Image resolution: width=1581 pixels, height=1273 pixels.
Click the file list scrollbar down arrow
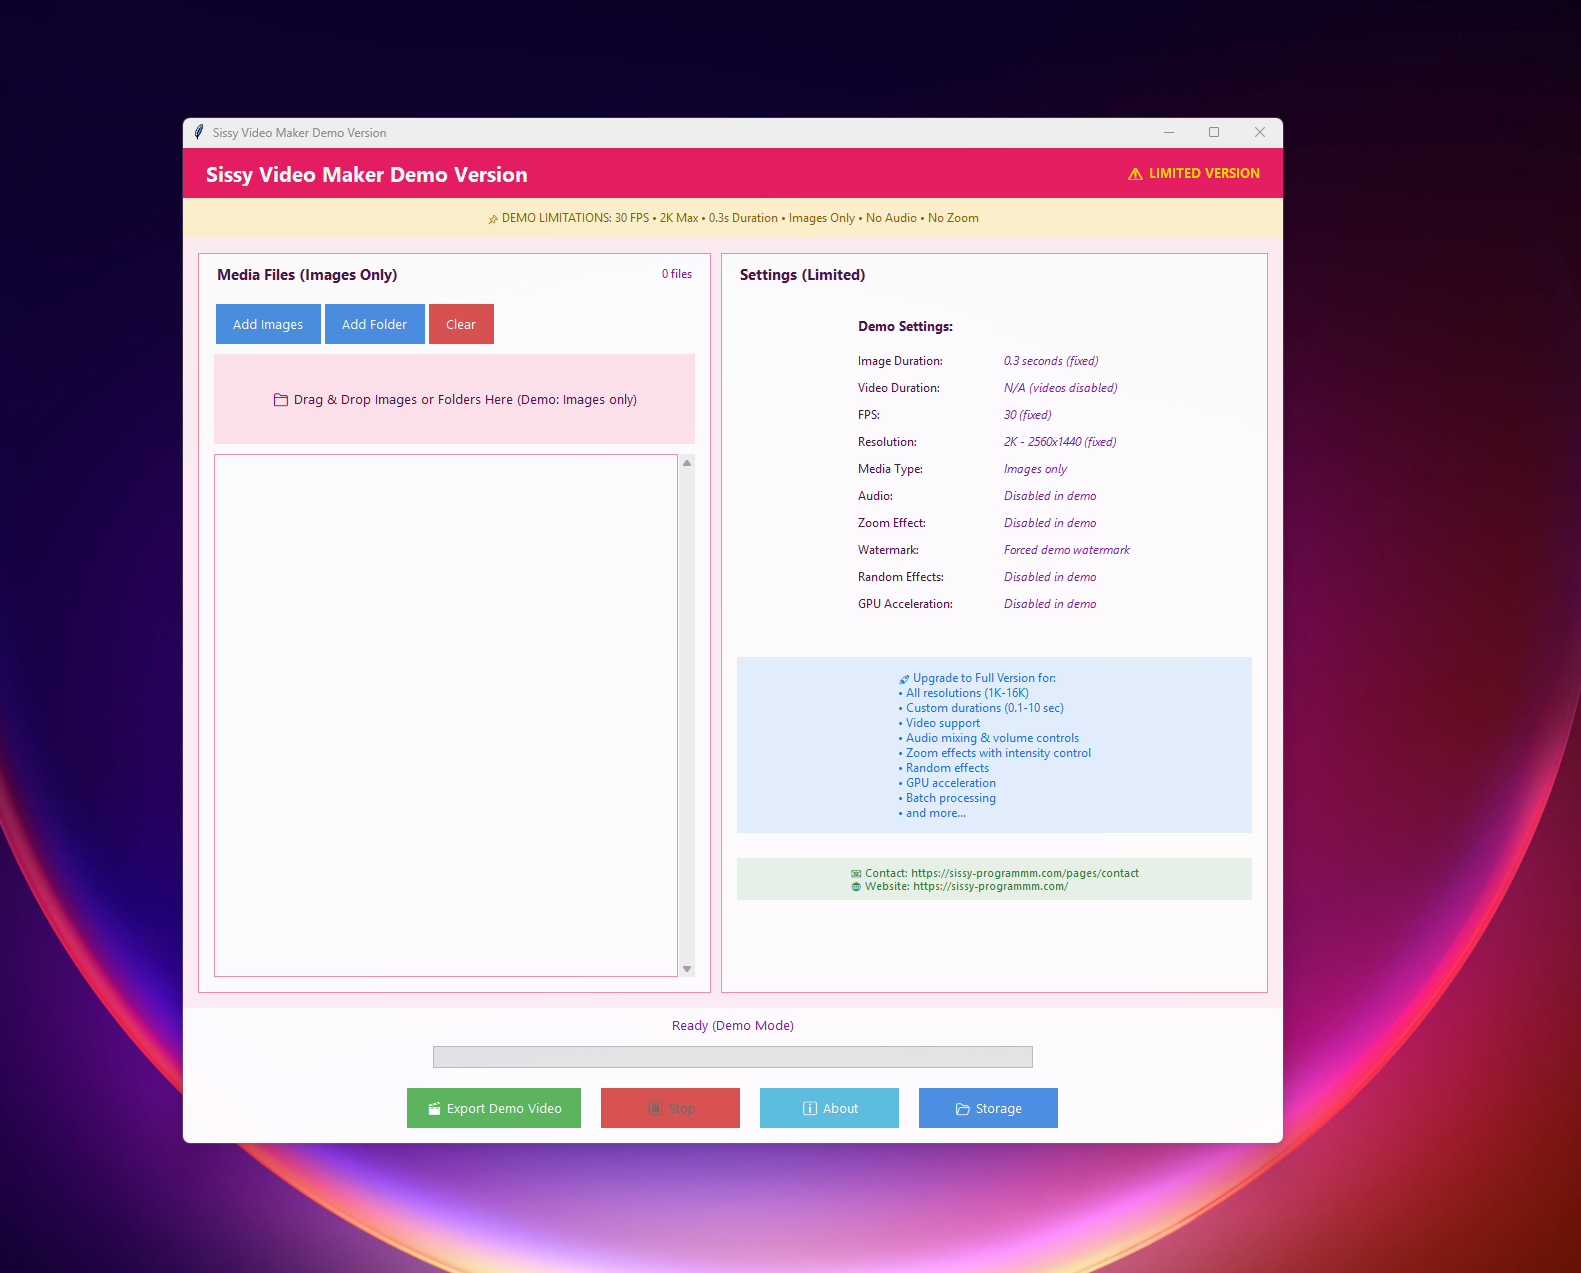pyautogui.click(x=687, y=968)
